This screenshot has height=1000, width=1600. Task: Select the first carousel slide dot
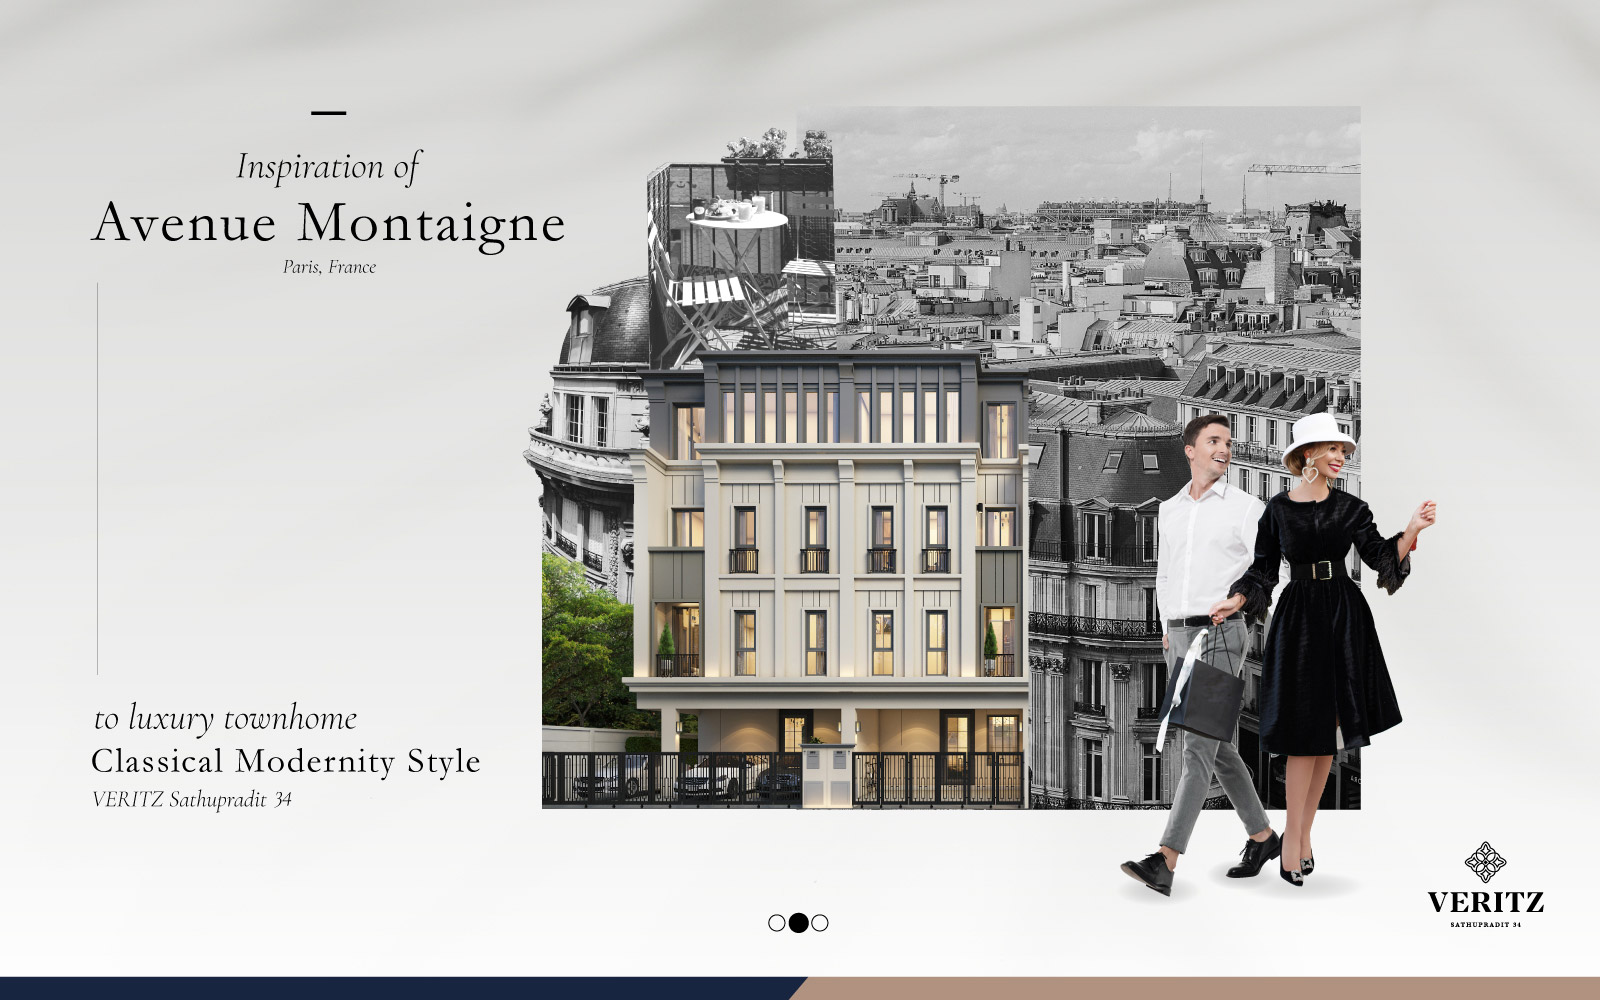[777, 923]
